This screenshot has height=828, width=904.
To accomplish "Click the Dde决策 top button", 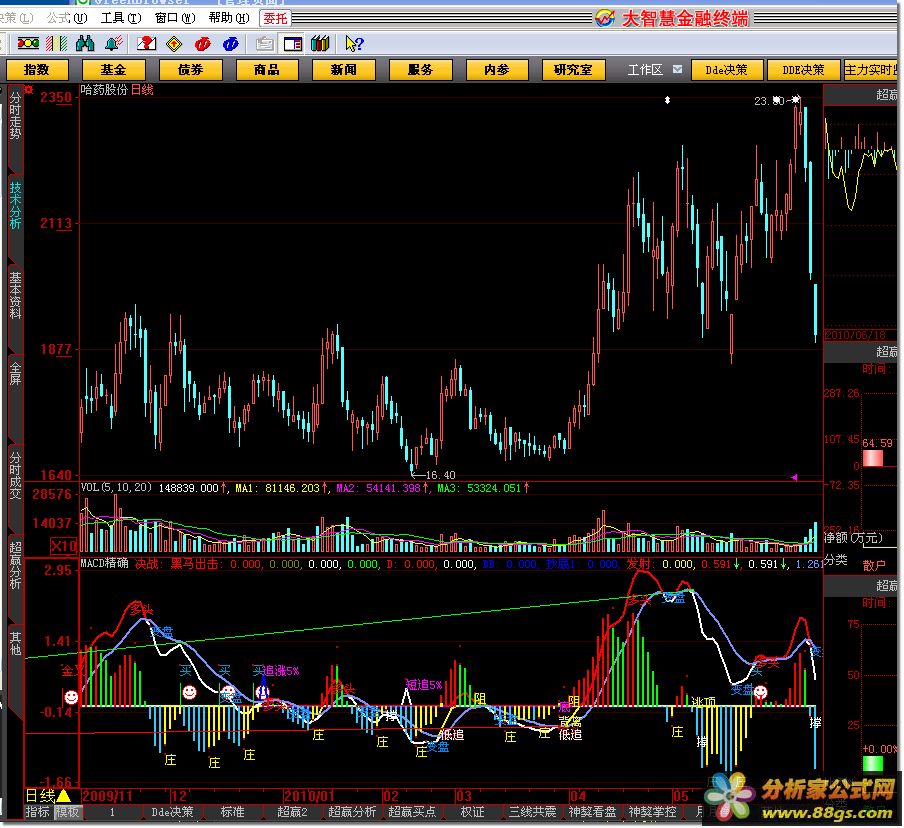I will (x=726, y=70).
